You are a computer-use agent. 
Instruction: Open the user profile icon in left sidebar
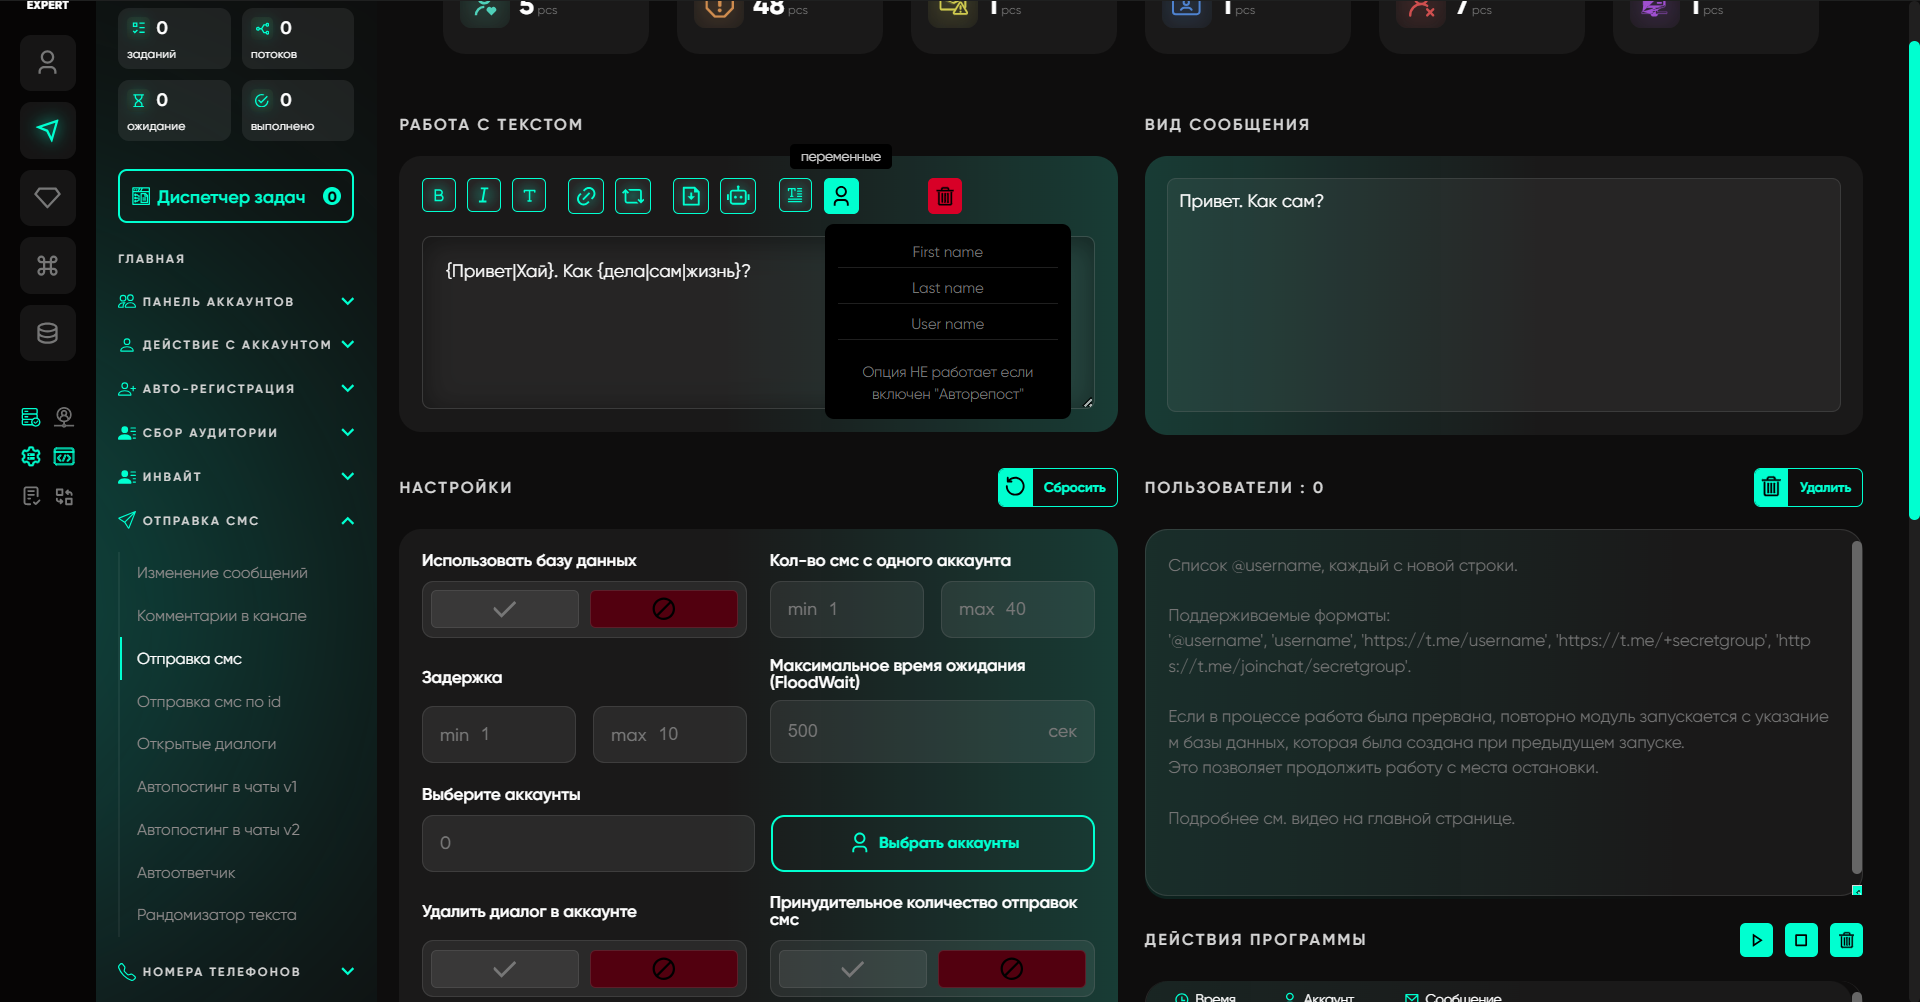tap(47, 63)
